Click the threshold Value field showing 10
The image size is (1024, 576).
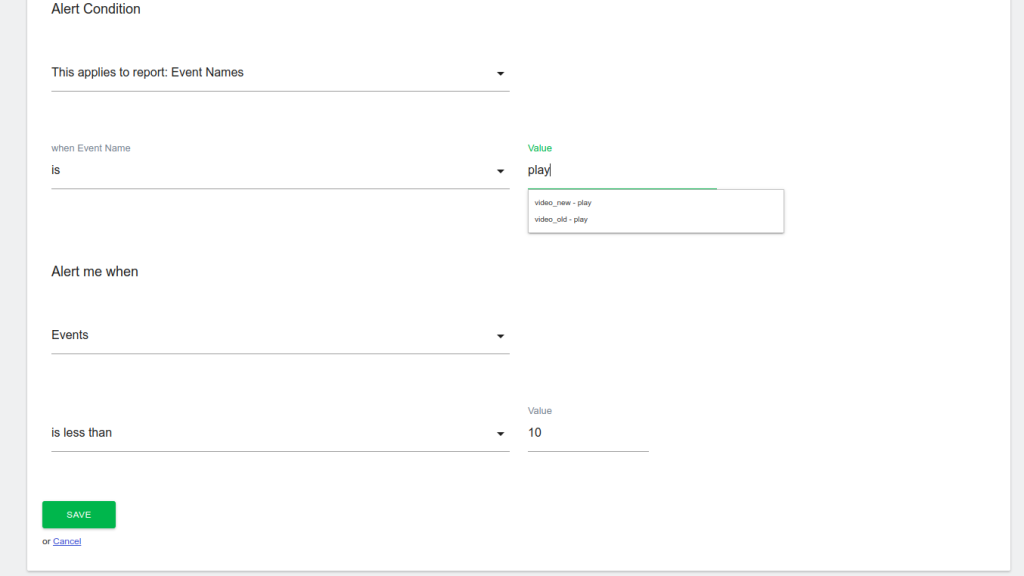tap(588, 433)
